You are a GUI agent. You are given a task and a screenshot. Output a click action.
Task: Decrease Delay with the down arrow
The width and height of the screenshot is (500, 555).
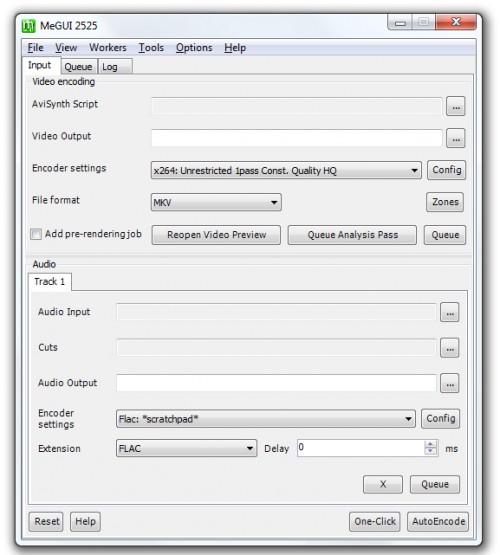(430, 452)
